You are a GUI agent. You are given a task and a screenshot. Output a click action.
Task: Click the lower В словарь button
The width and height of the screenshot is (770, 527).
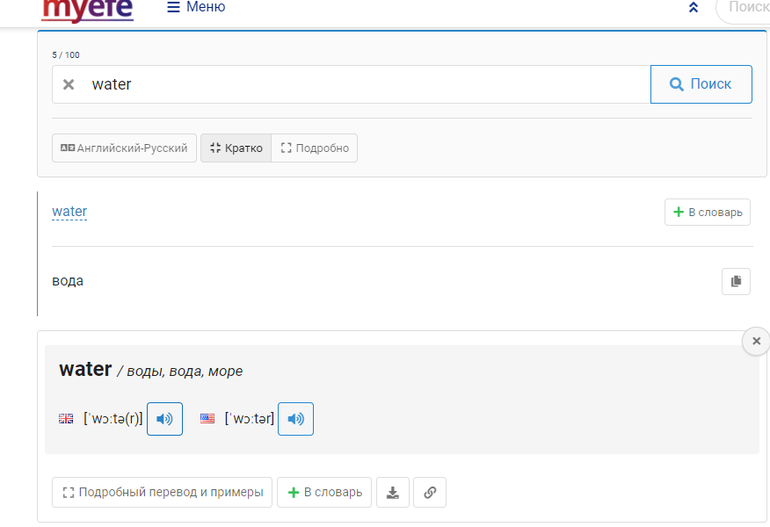click(x=324, y=492)
